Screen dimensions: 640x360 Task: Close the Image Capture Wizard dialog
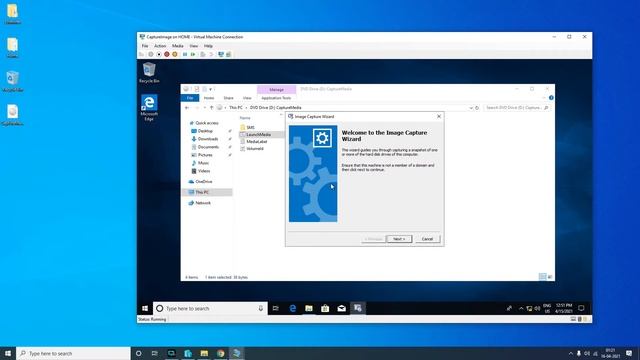coord(439,116)
